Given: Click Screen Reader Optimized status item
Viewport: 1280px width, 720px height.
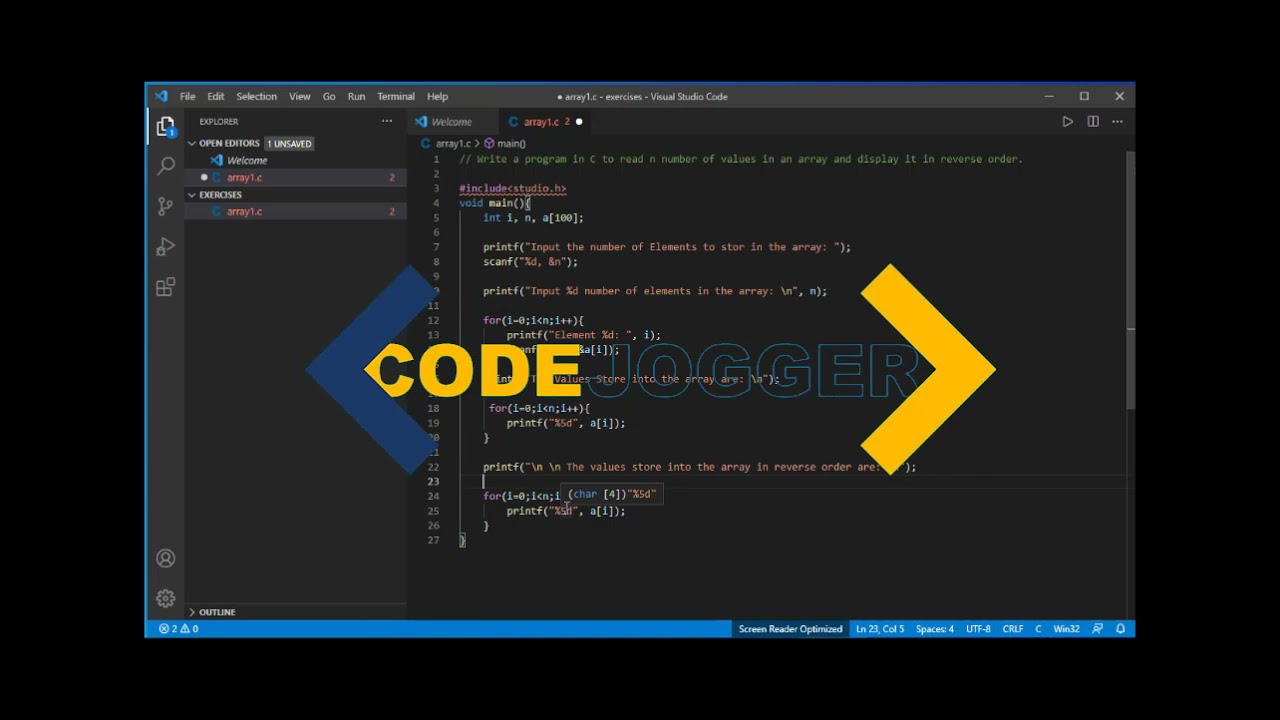Looking at the screenshot, I should tap(790, 629).
